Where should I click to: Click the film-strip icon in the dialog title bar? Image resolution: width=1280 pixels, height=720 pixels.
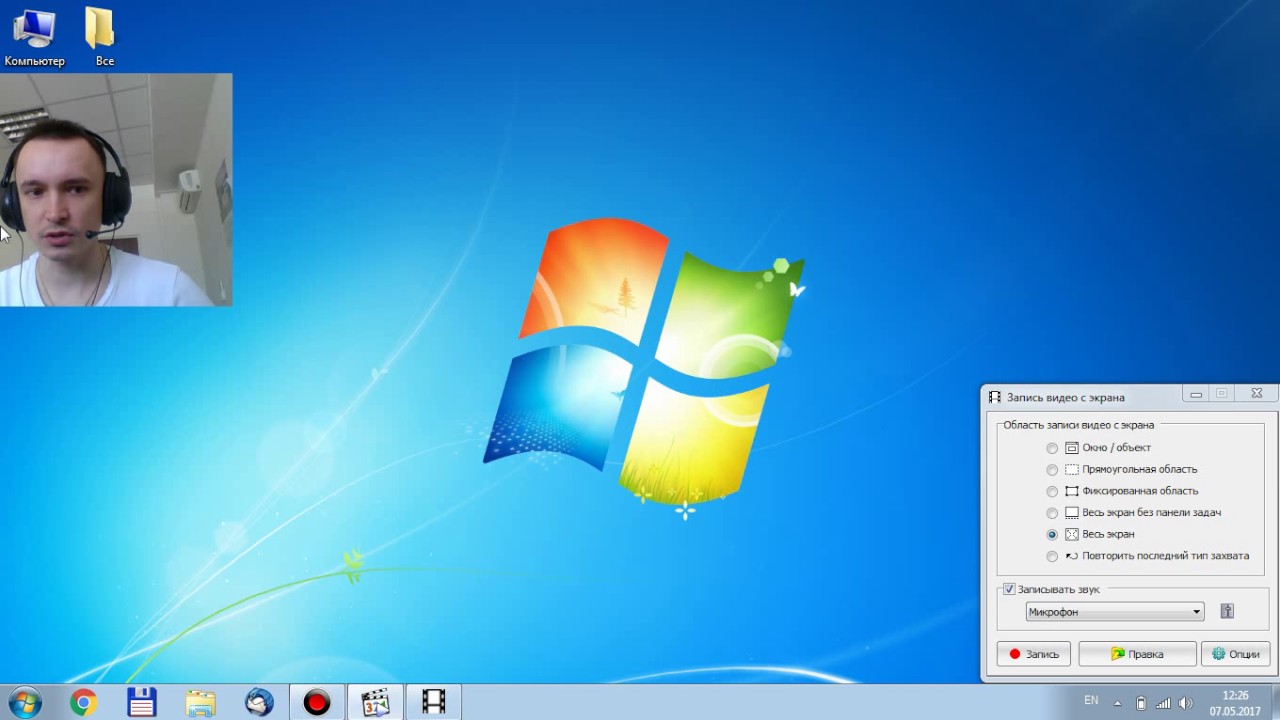[x=994, y=397]
